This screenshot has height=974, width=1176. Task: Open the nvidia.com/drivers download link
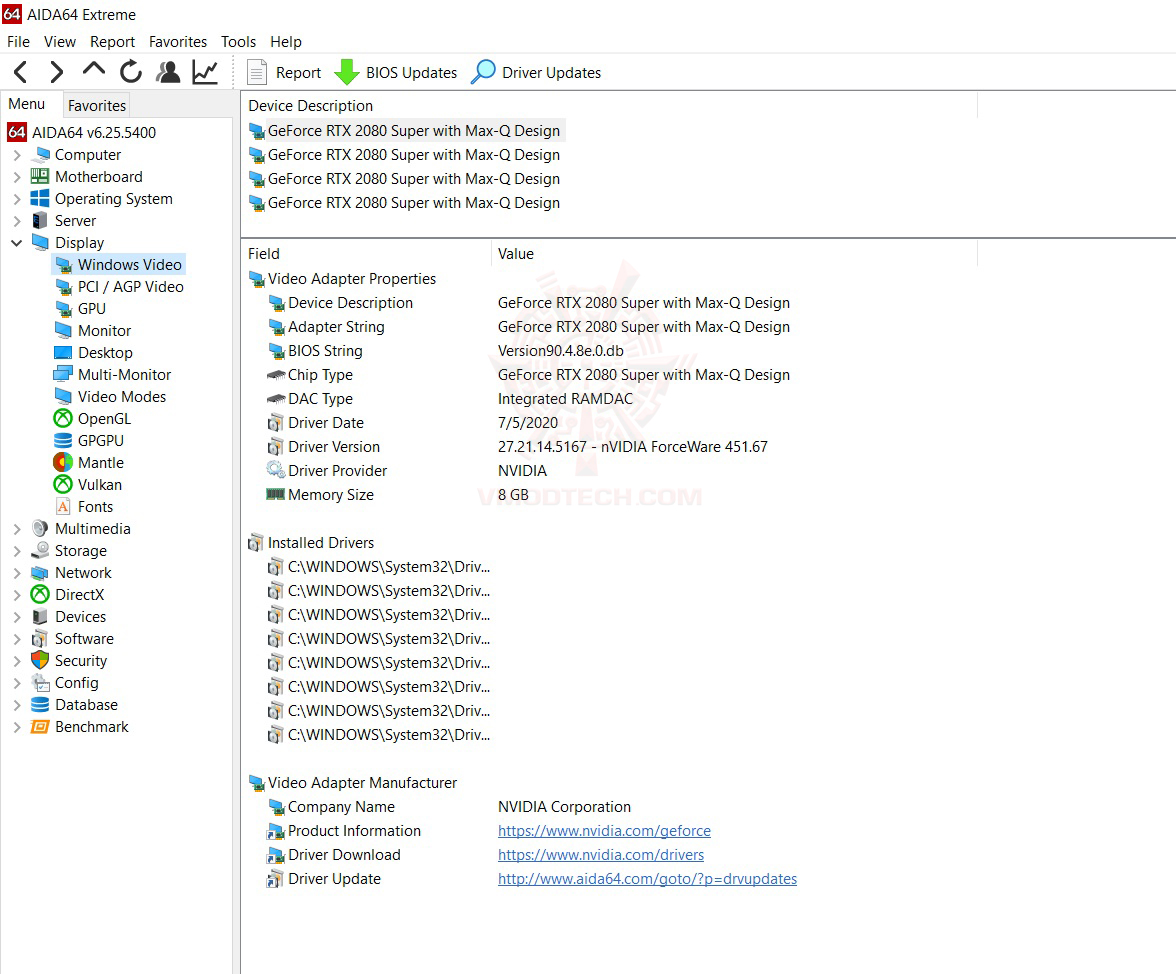(x=601, y=855)
